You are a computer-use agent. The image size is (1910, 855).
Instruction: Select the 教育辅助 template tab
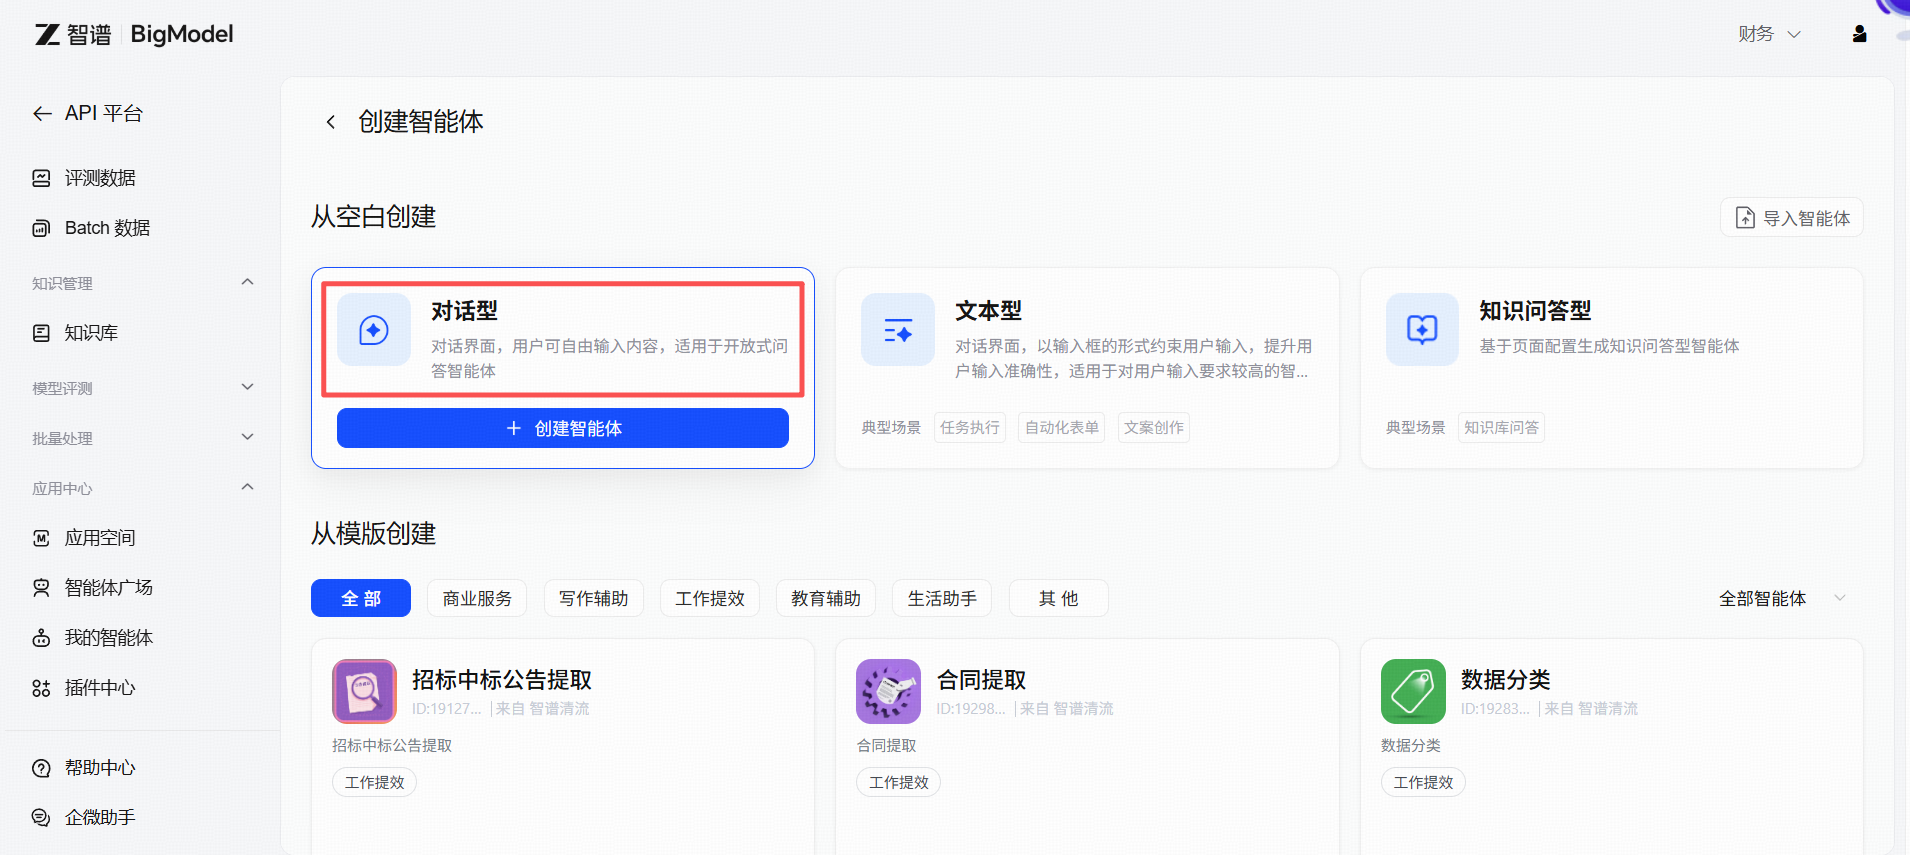(x=825, y=598)
